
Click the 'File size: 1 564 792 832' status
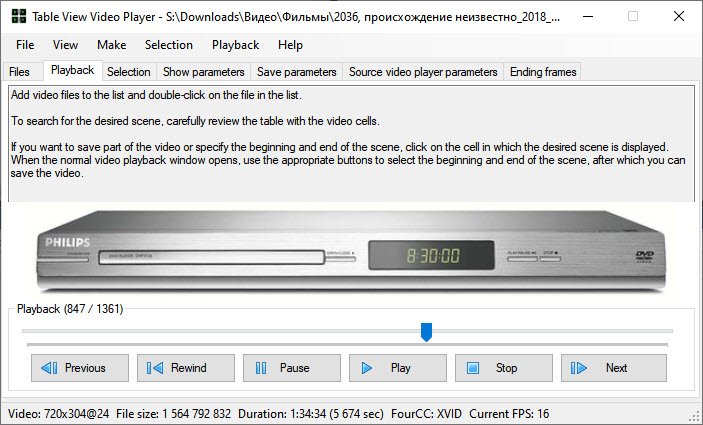point(174,413)
